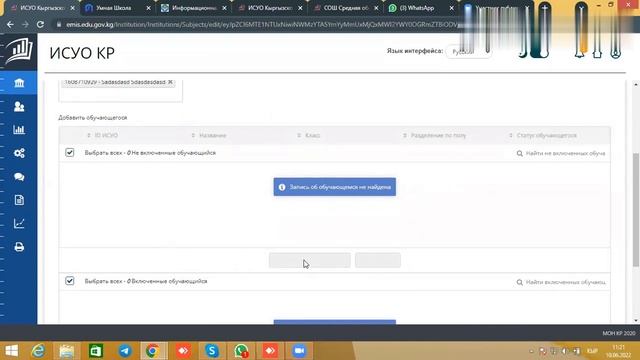The width and height of the screenshot is (640, 360).
Task: Click the scrollbar down arrow
Action: pyautogui.click(x=636, y=320)
